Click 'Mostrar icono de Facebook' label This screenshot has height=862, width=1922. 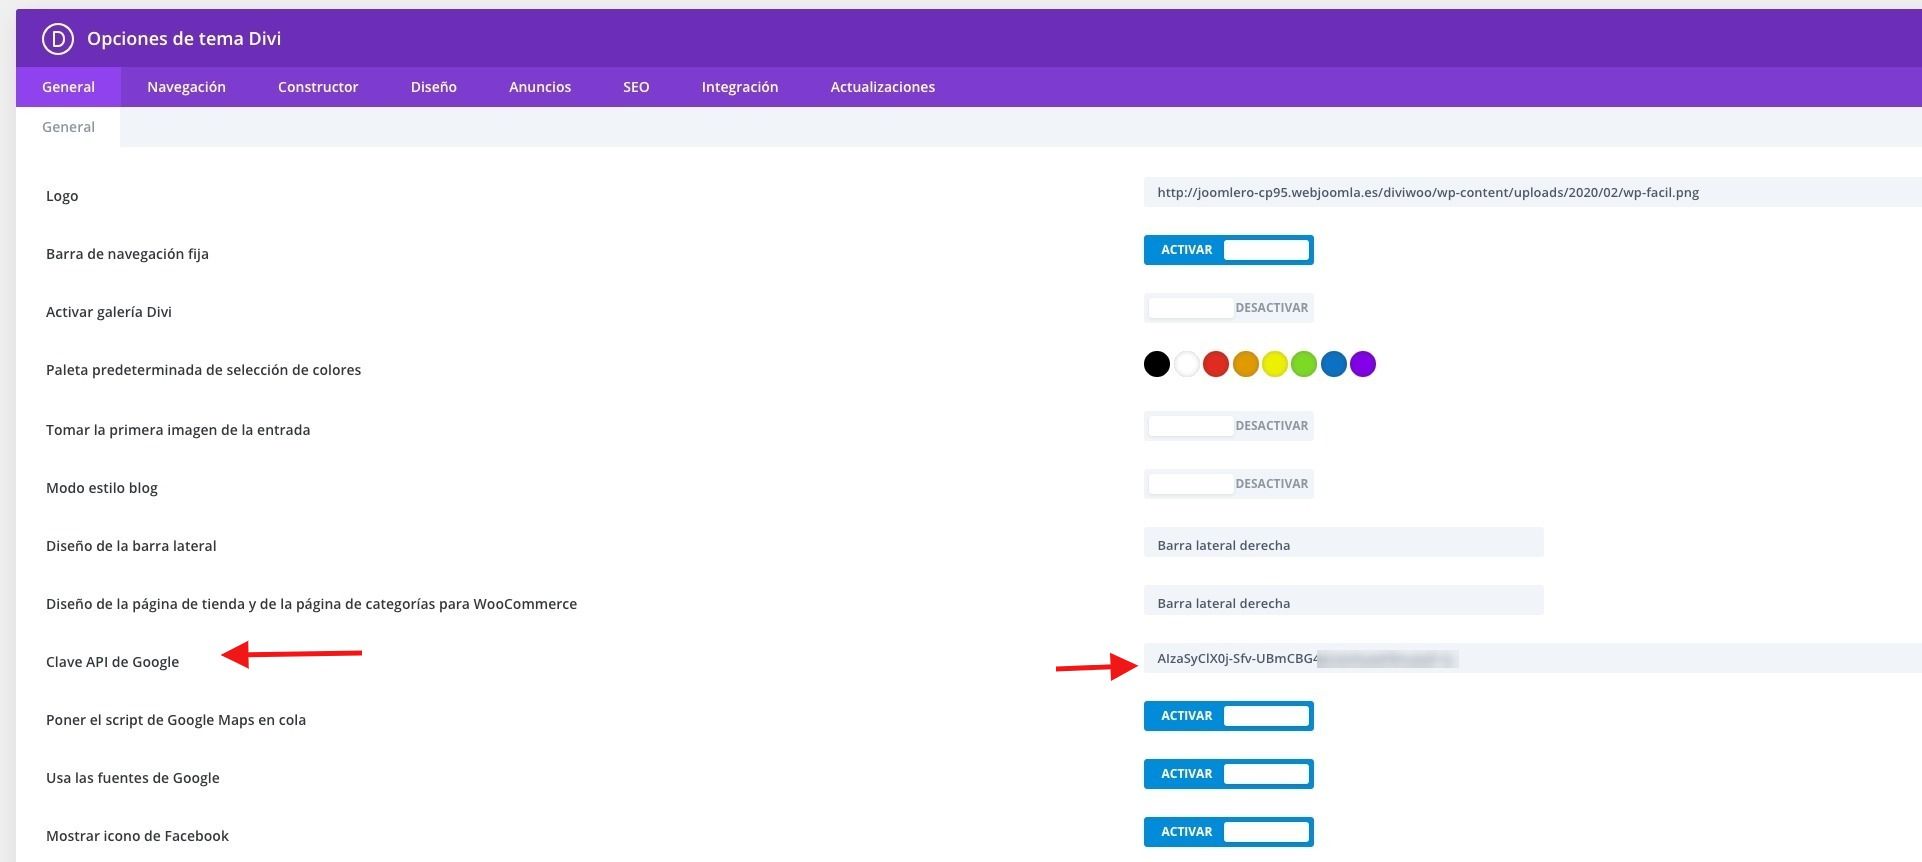point(137,836)
